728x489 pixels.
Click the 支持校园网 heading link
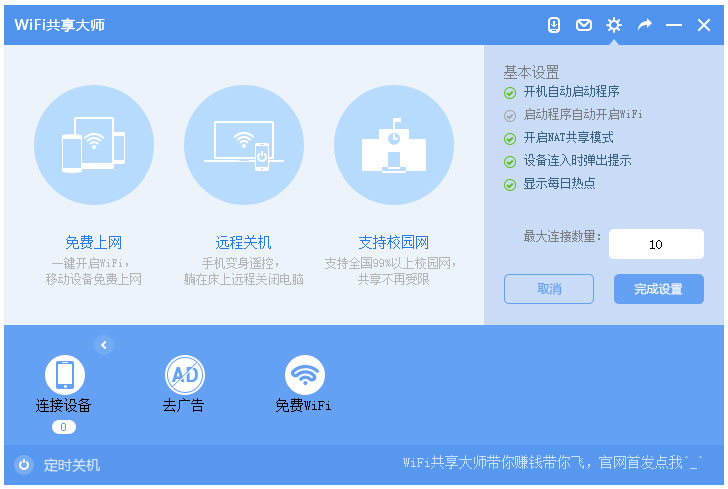pos(394,242)
